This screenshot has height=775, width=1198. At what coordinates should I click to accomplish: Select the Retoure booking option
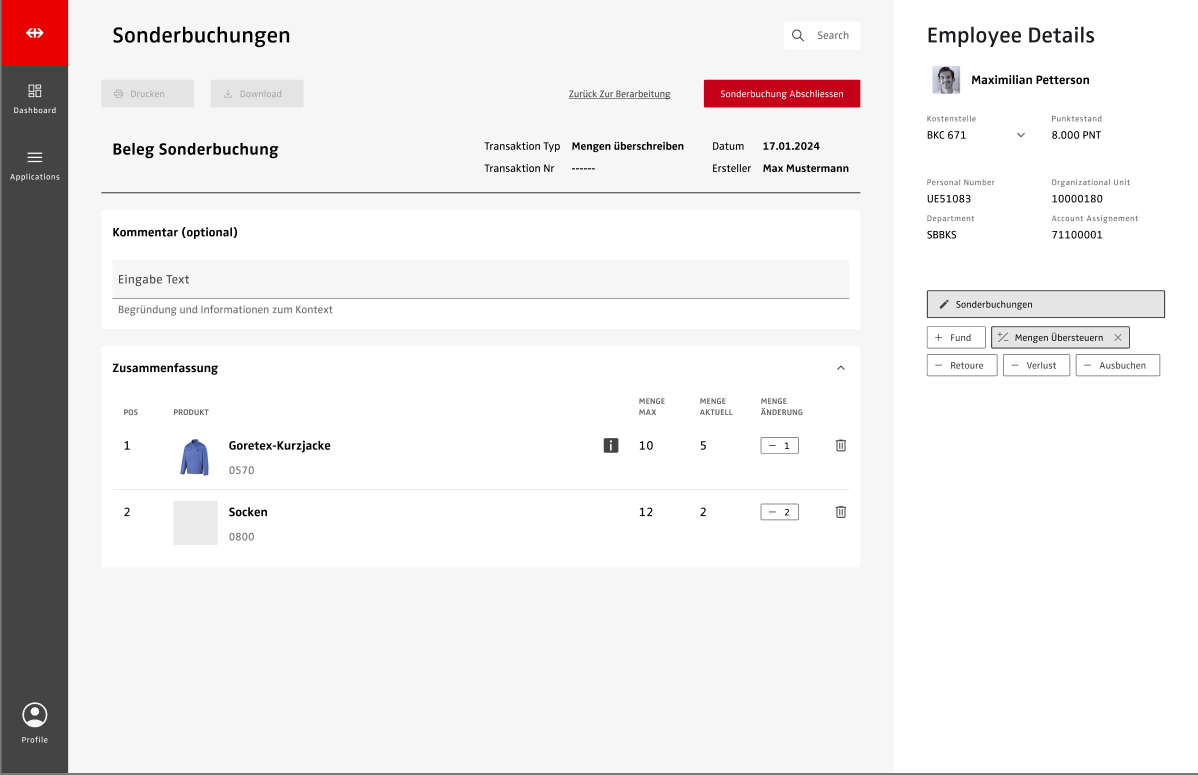coord(961,366)
